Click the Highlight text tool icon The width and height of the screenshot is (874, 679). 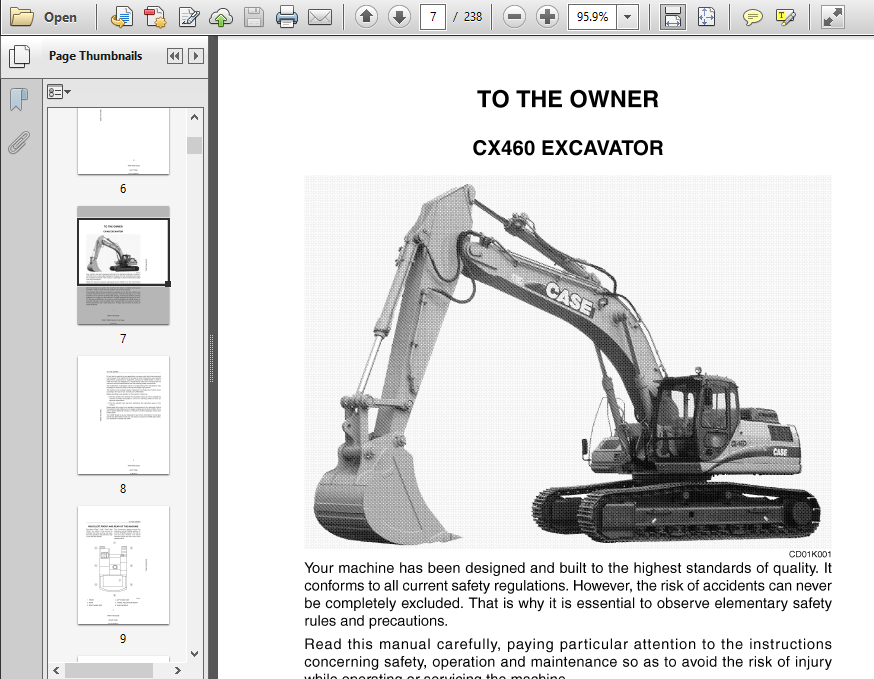[x=785, y=17]
